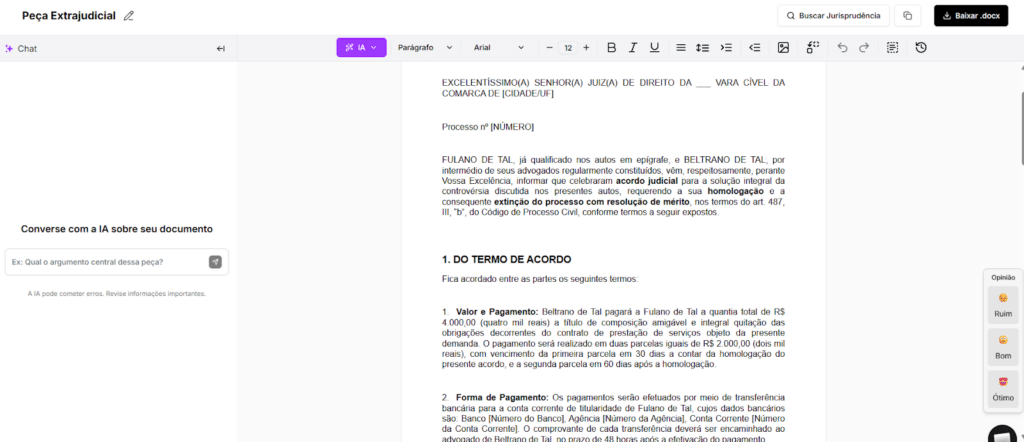Decrease paragraph indent
Viewport: 1024px width, 442px height.
[755, 48]
